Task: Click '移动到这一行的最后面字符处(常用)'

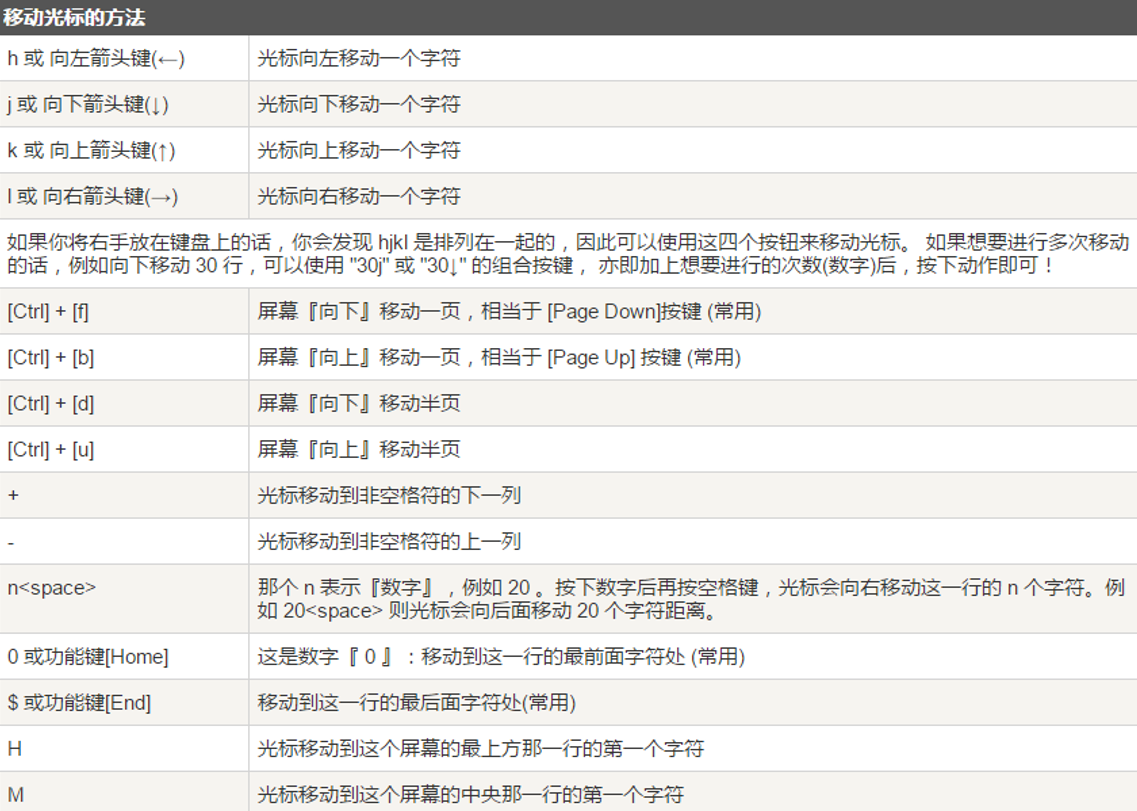Action: point(416,702)
